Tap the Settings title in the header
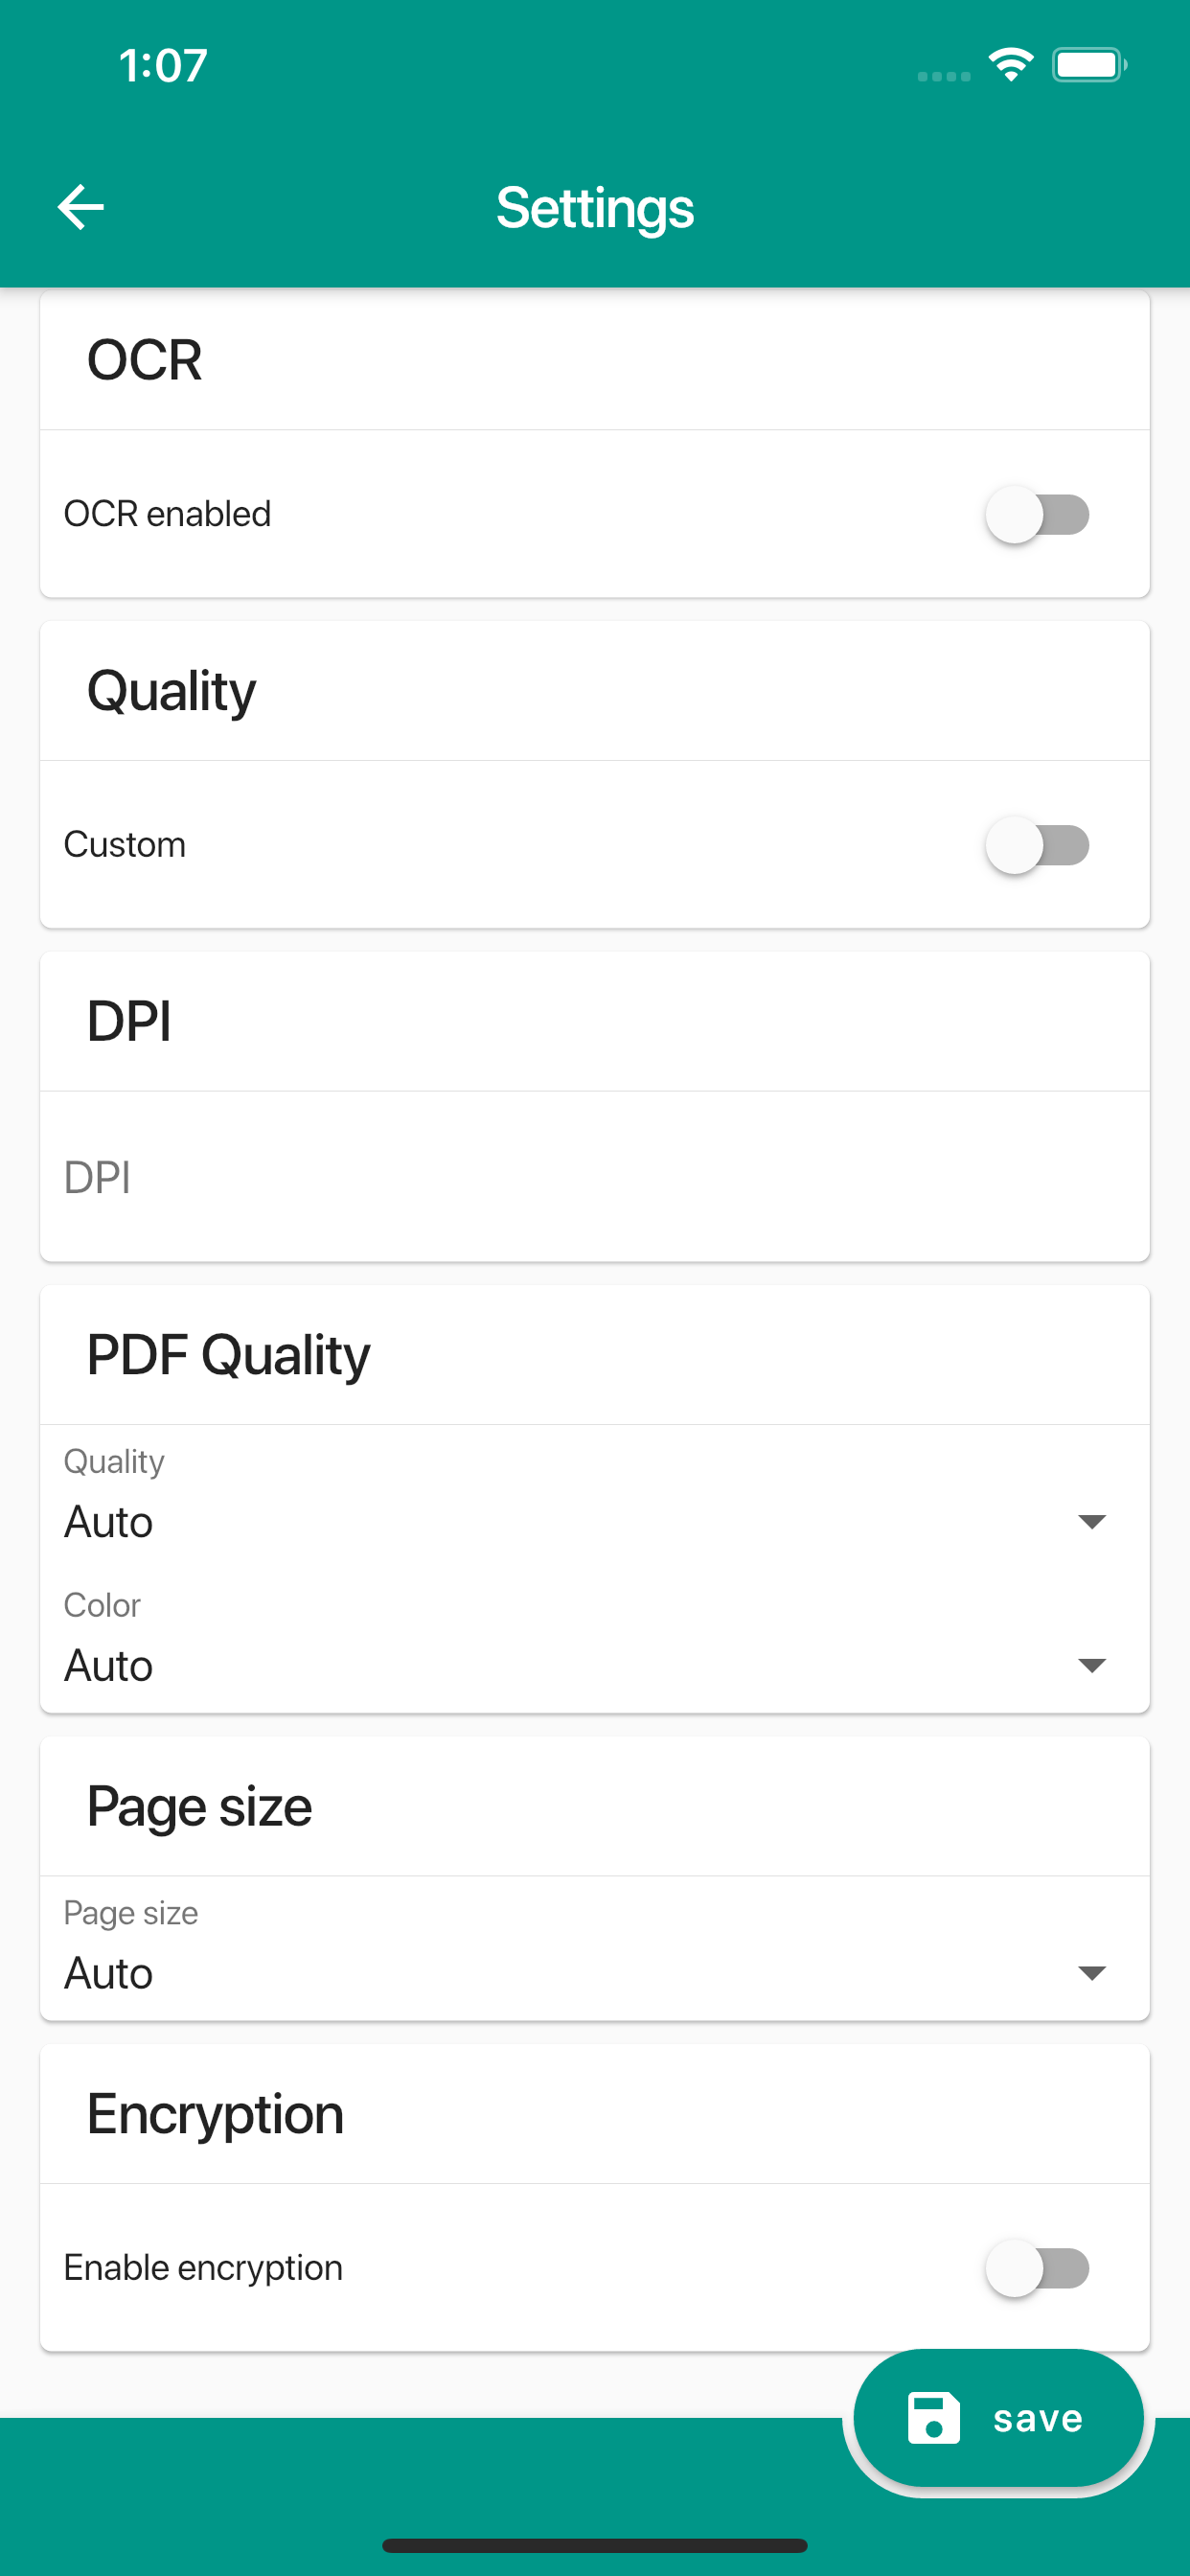The height and width of the screenshot is (2576, 1190). point(594,208)
